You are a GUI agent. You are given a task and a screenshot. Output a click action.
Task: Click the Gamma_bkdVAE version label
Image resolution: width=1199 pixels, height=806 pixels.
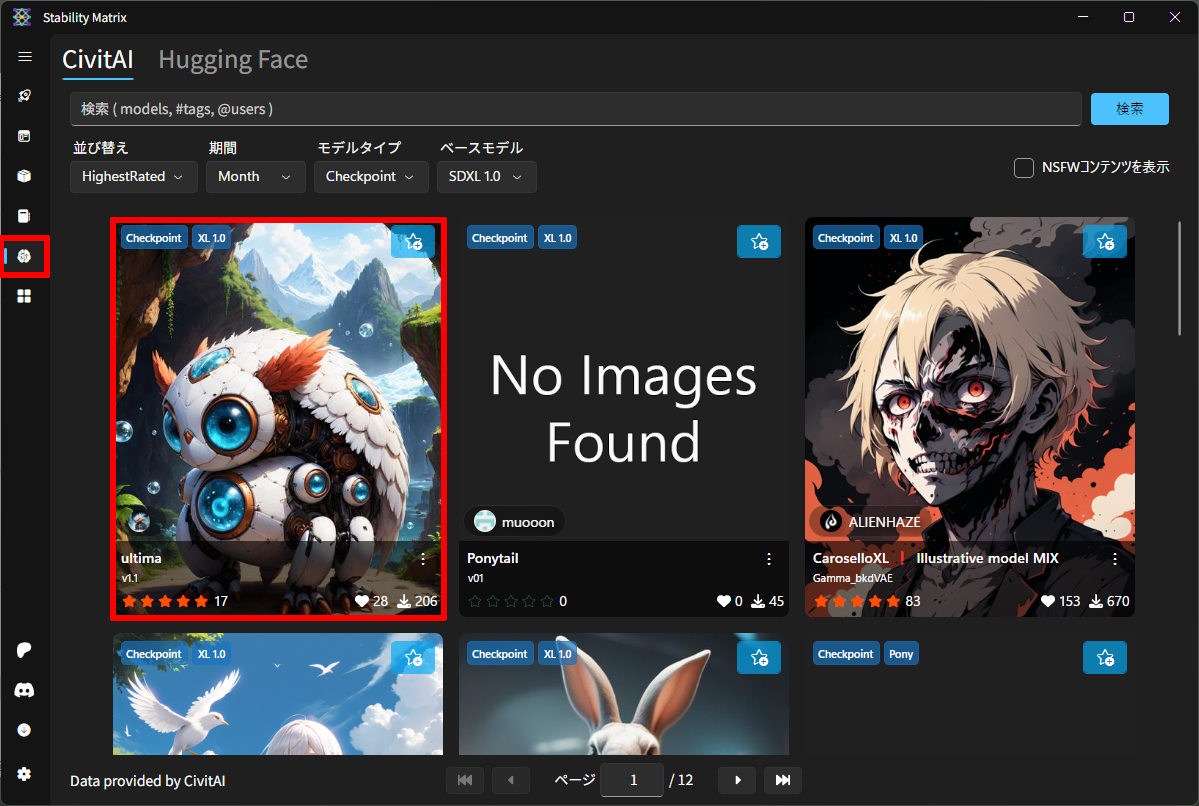tap(853, 578)
